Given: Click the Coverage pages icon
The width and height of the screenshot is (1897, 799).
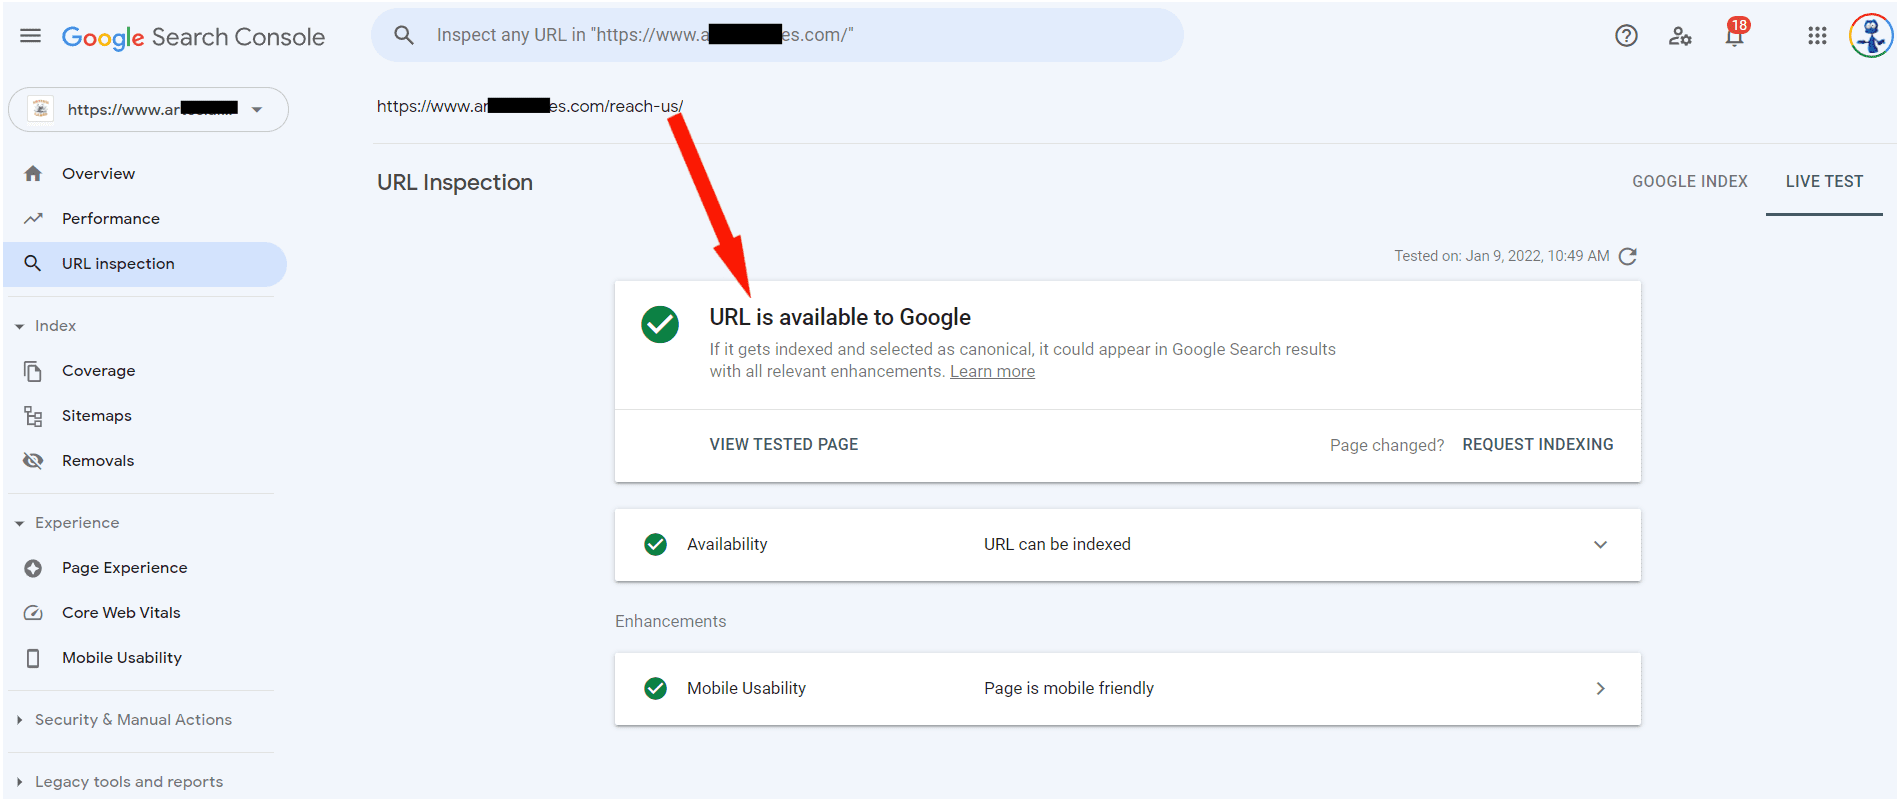Looking at the screenshot, I should click(x=33, y=371).
